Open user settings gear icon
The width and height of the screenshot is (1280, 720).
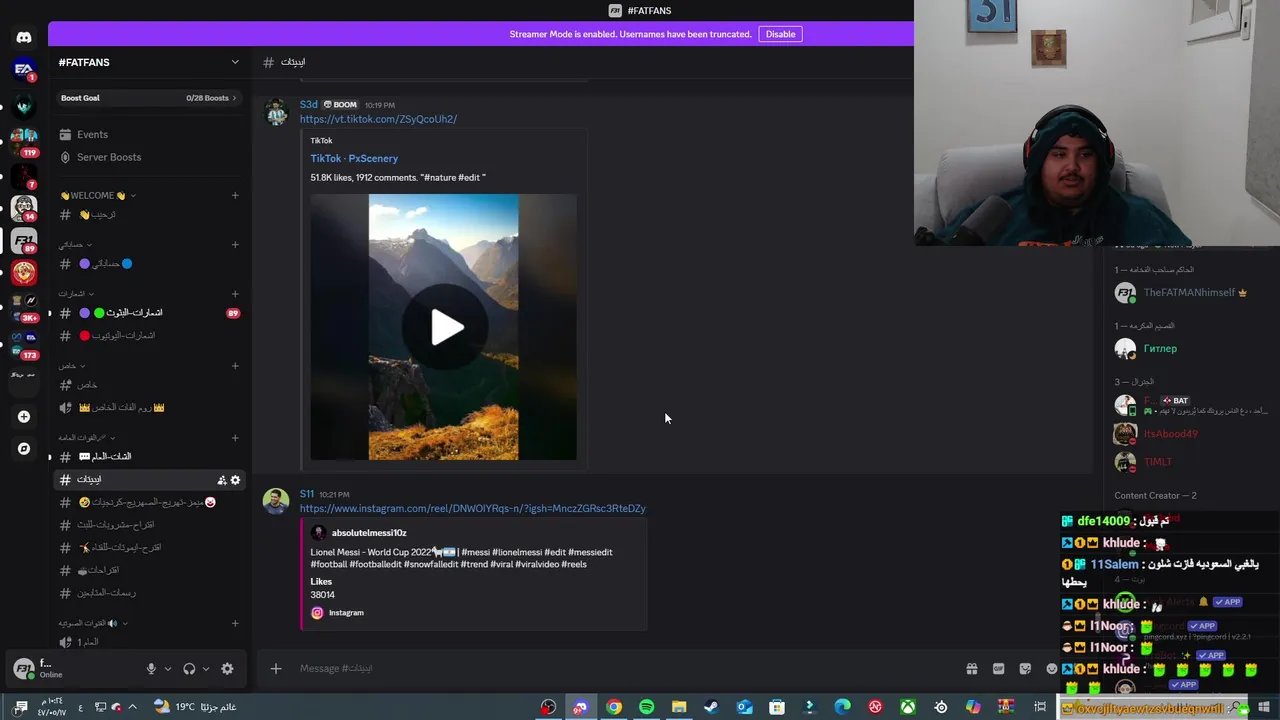(227, 669)
